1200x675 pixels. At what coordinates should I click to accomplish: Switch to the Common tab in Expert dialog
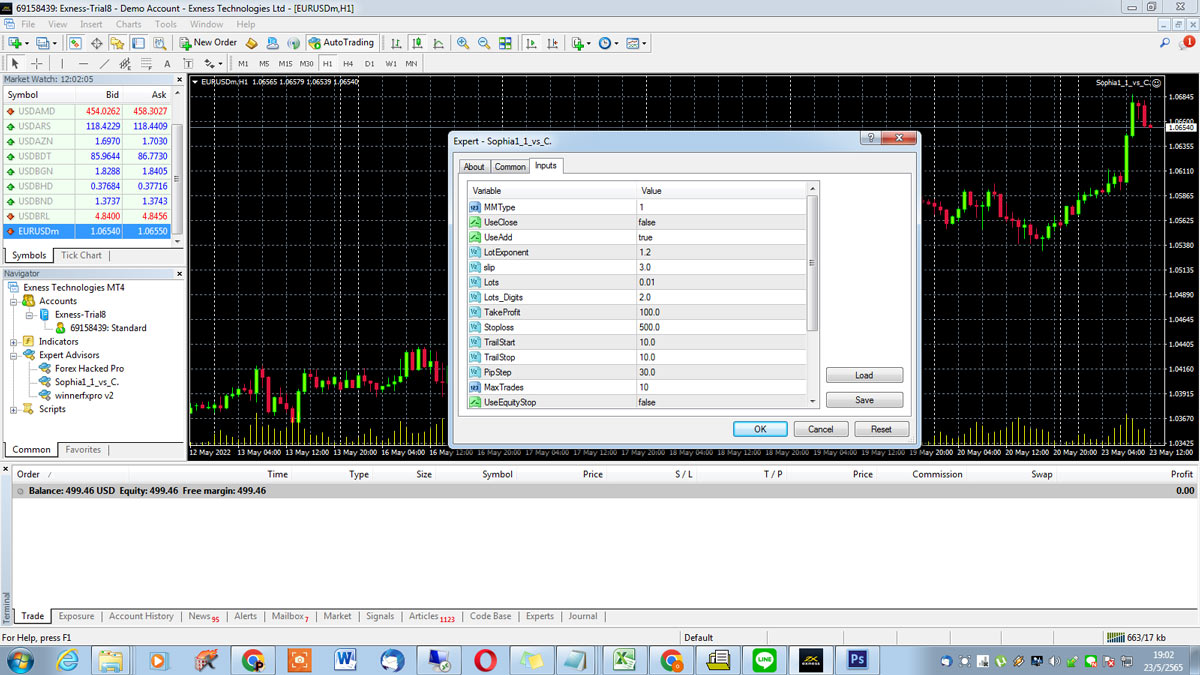pos(510,166)
